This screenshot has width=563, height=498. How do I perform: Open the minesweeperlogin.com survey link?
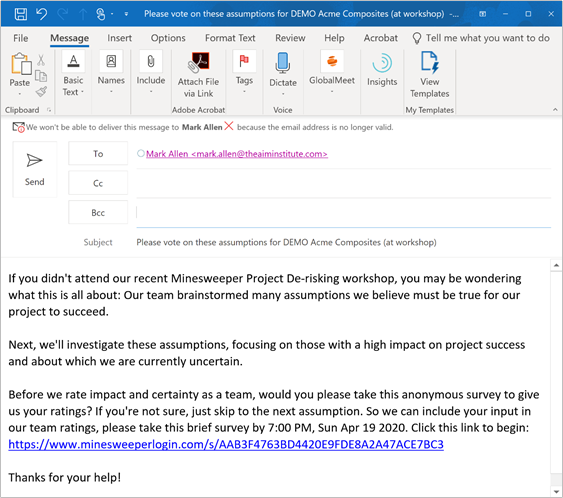click(x=226, y=444)
